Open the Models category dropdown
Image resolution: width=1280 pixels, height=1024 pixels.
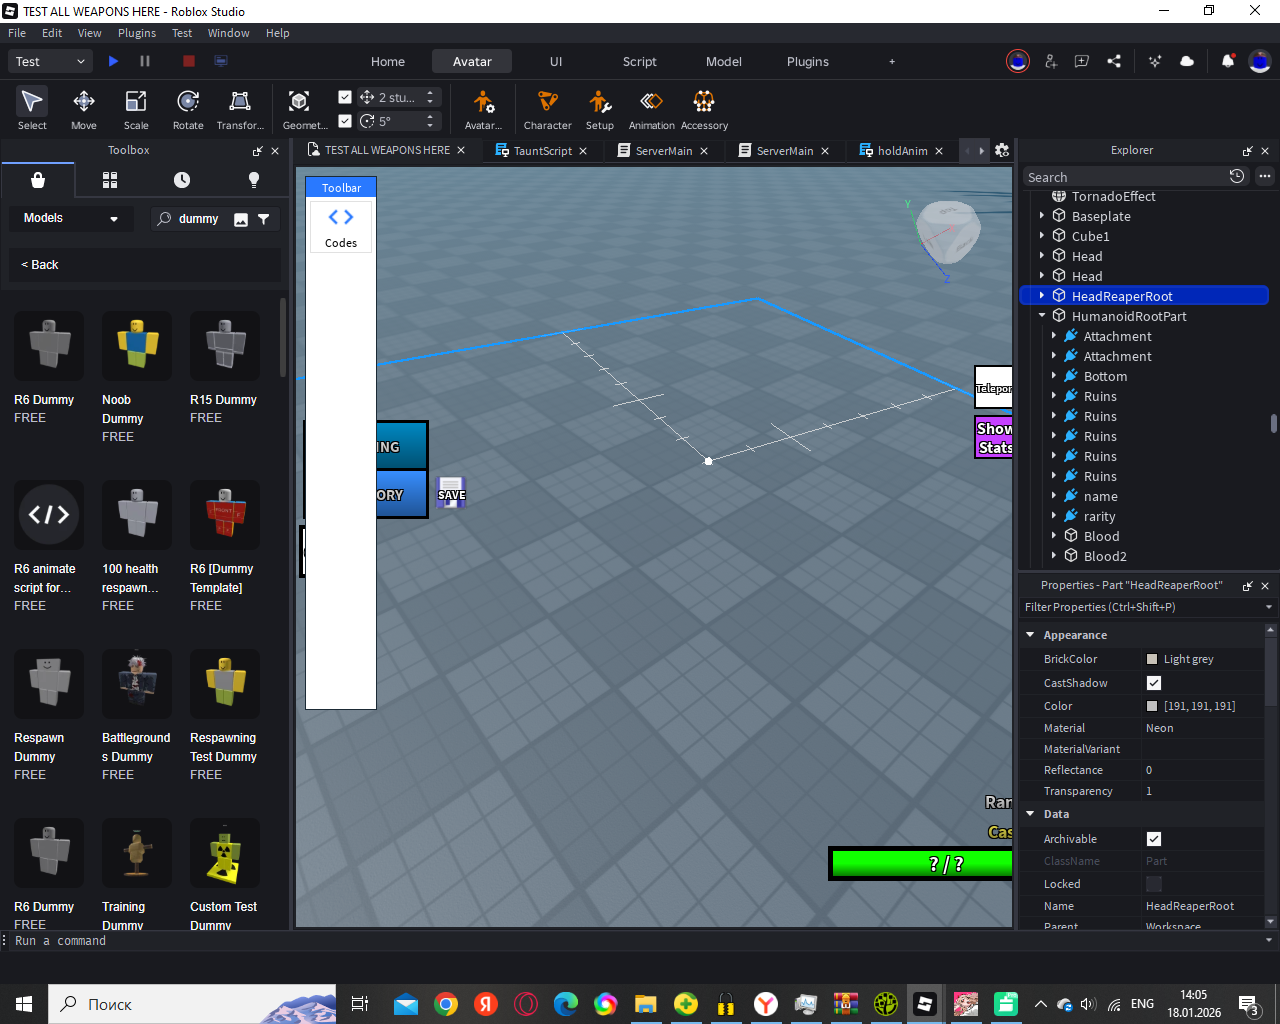[71, 218]
